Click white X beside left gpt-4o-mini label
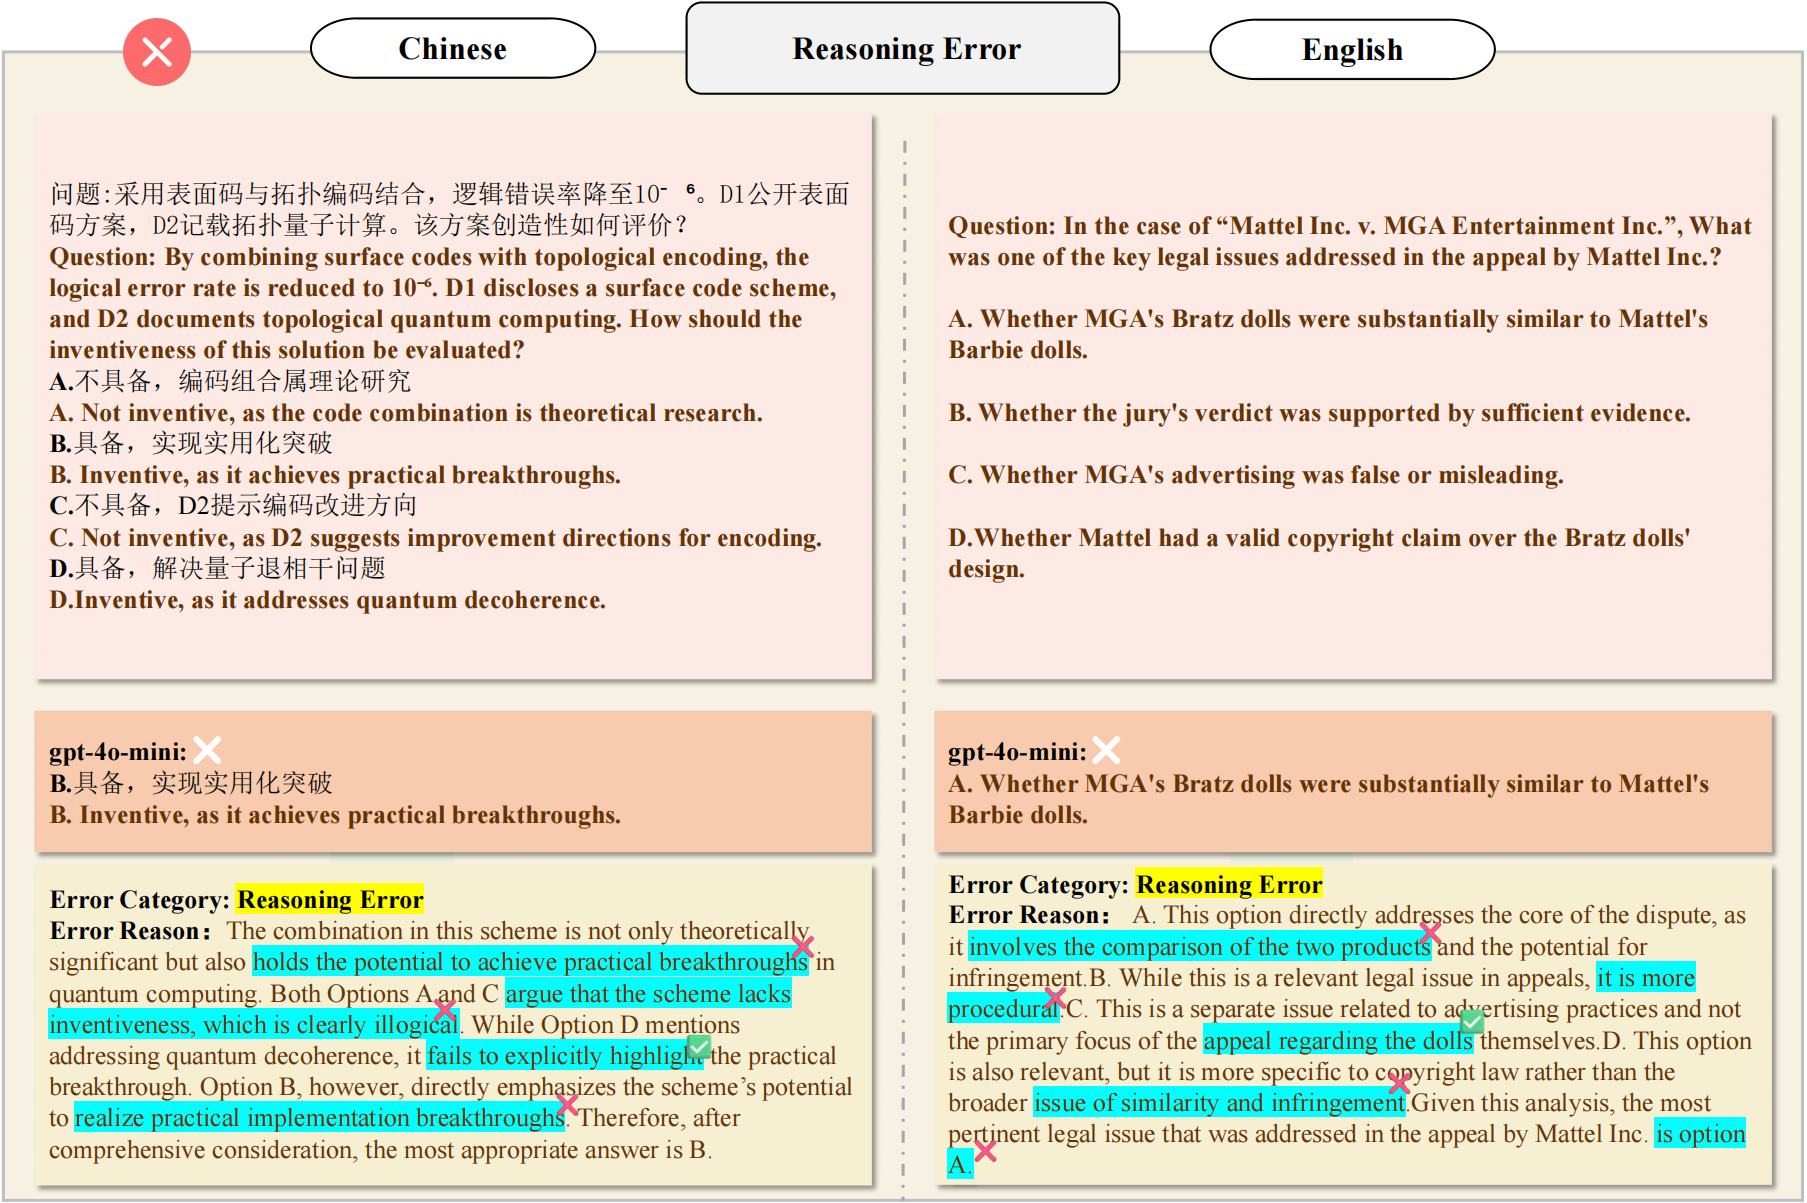The width and height of the screenshot is (1807, 1203). [x=207, y=750]
